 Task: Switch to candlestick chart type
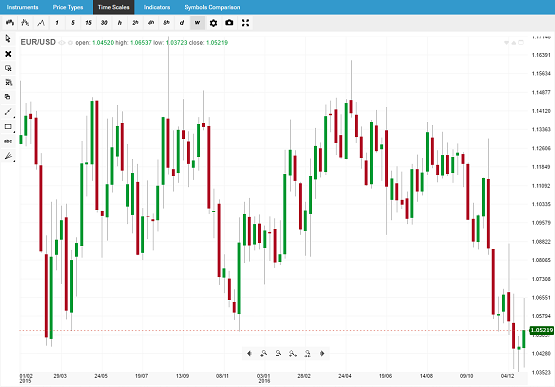pos(10,23)
